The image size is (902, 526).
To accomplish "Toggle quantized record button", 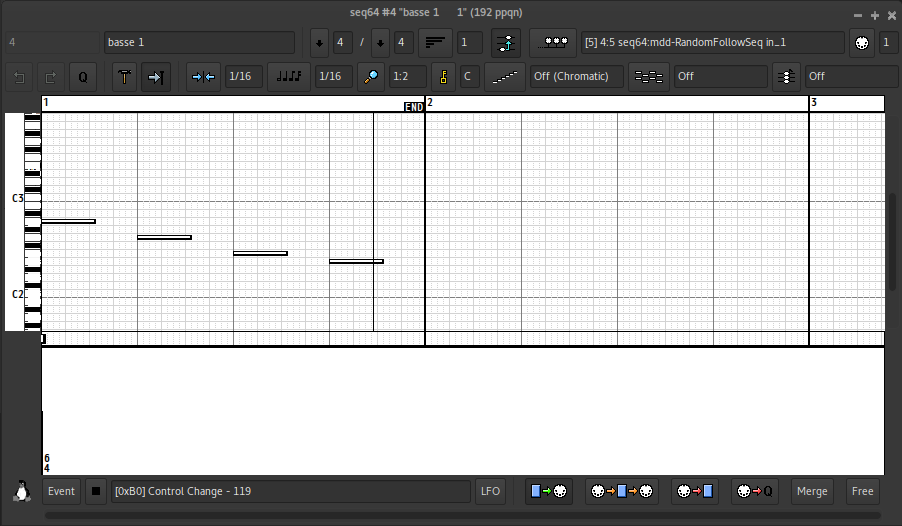I will pyautogui.click(x=755, y=491).
